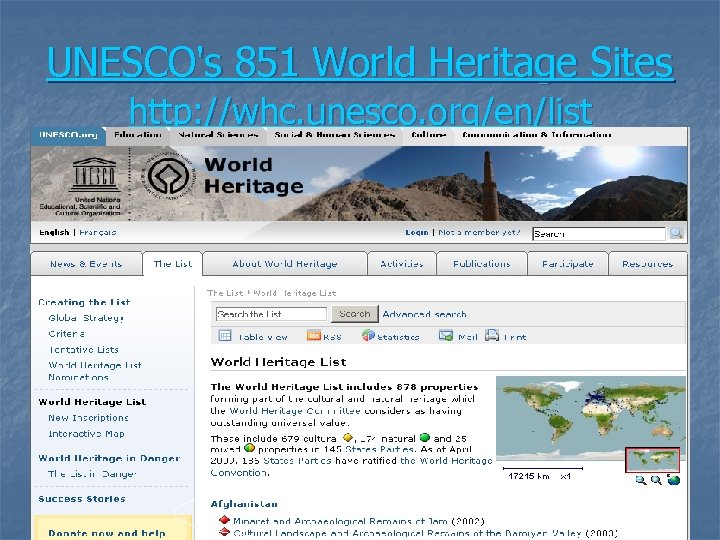Follow the whc.unesco.org/en/list URL link
Viewport: 720px width, 540px height.
click(x=360, y=111)
